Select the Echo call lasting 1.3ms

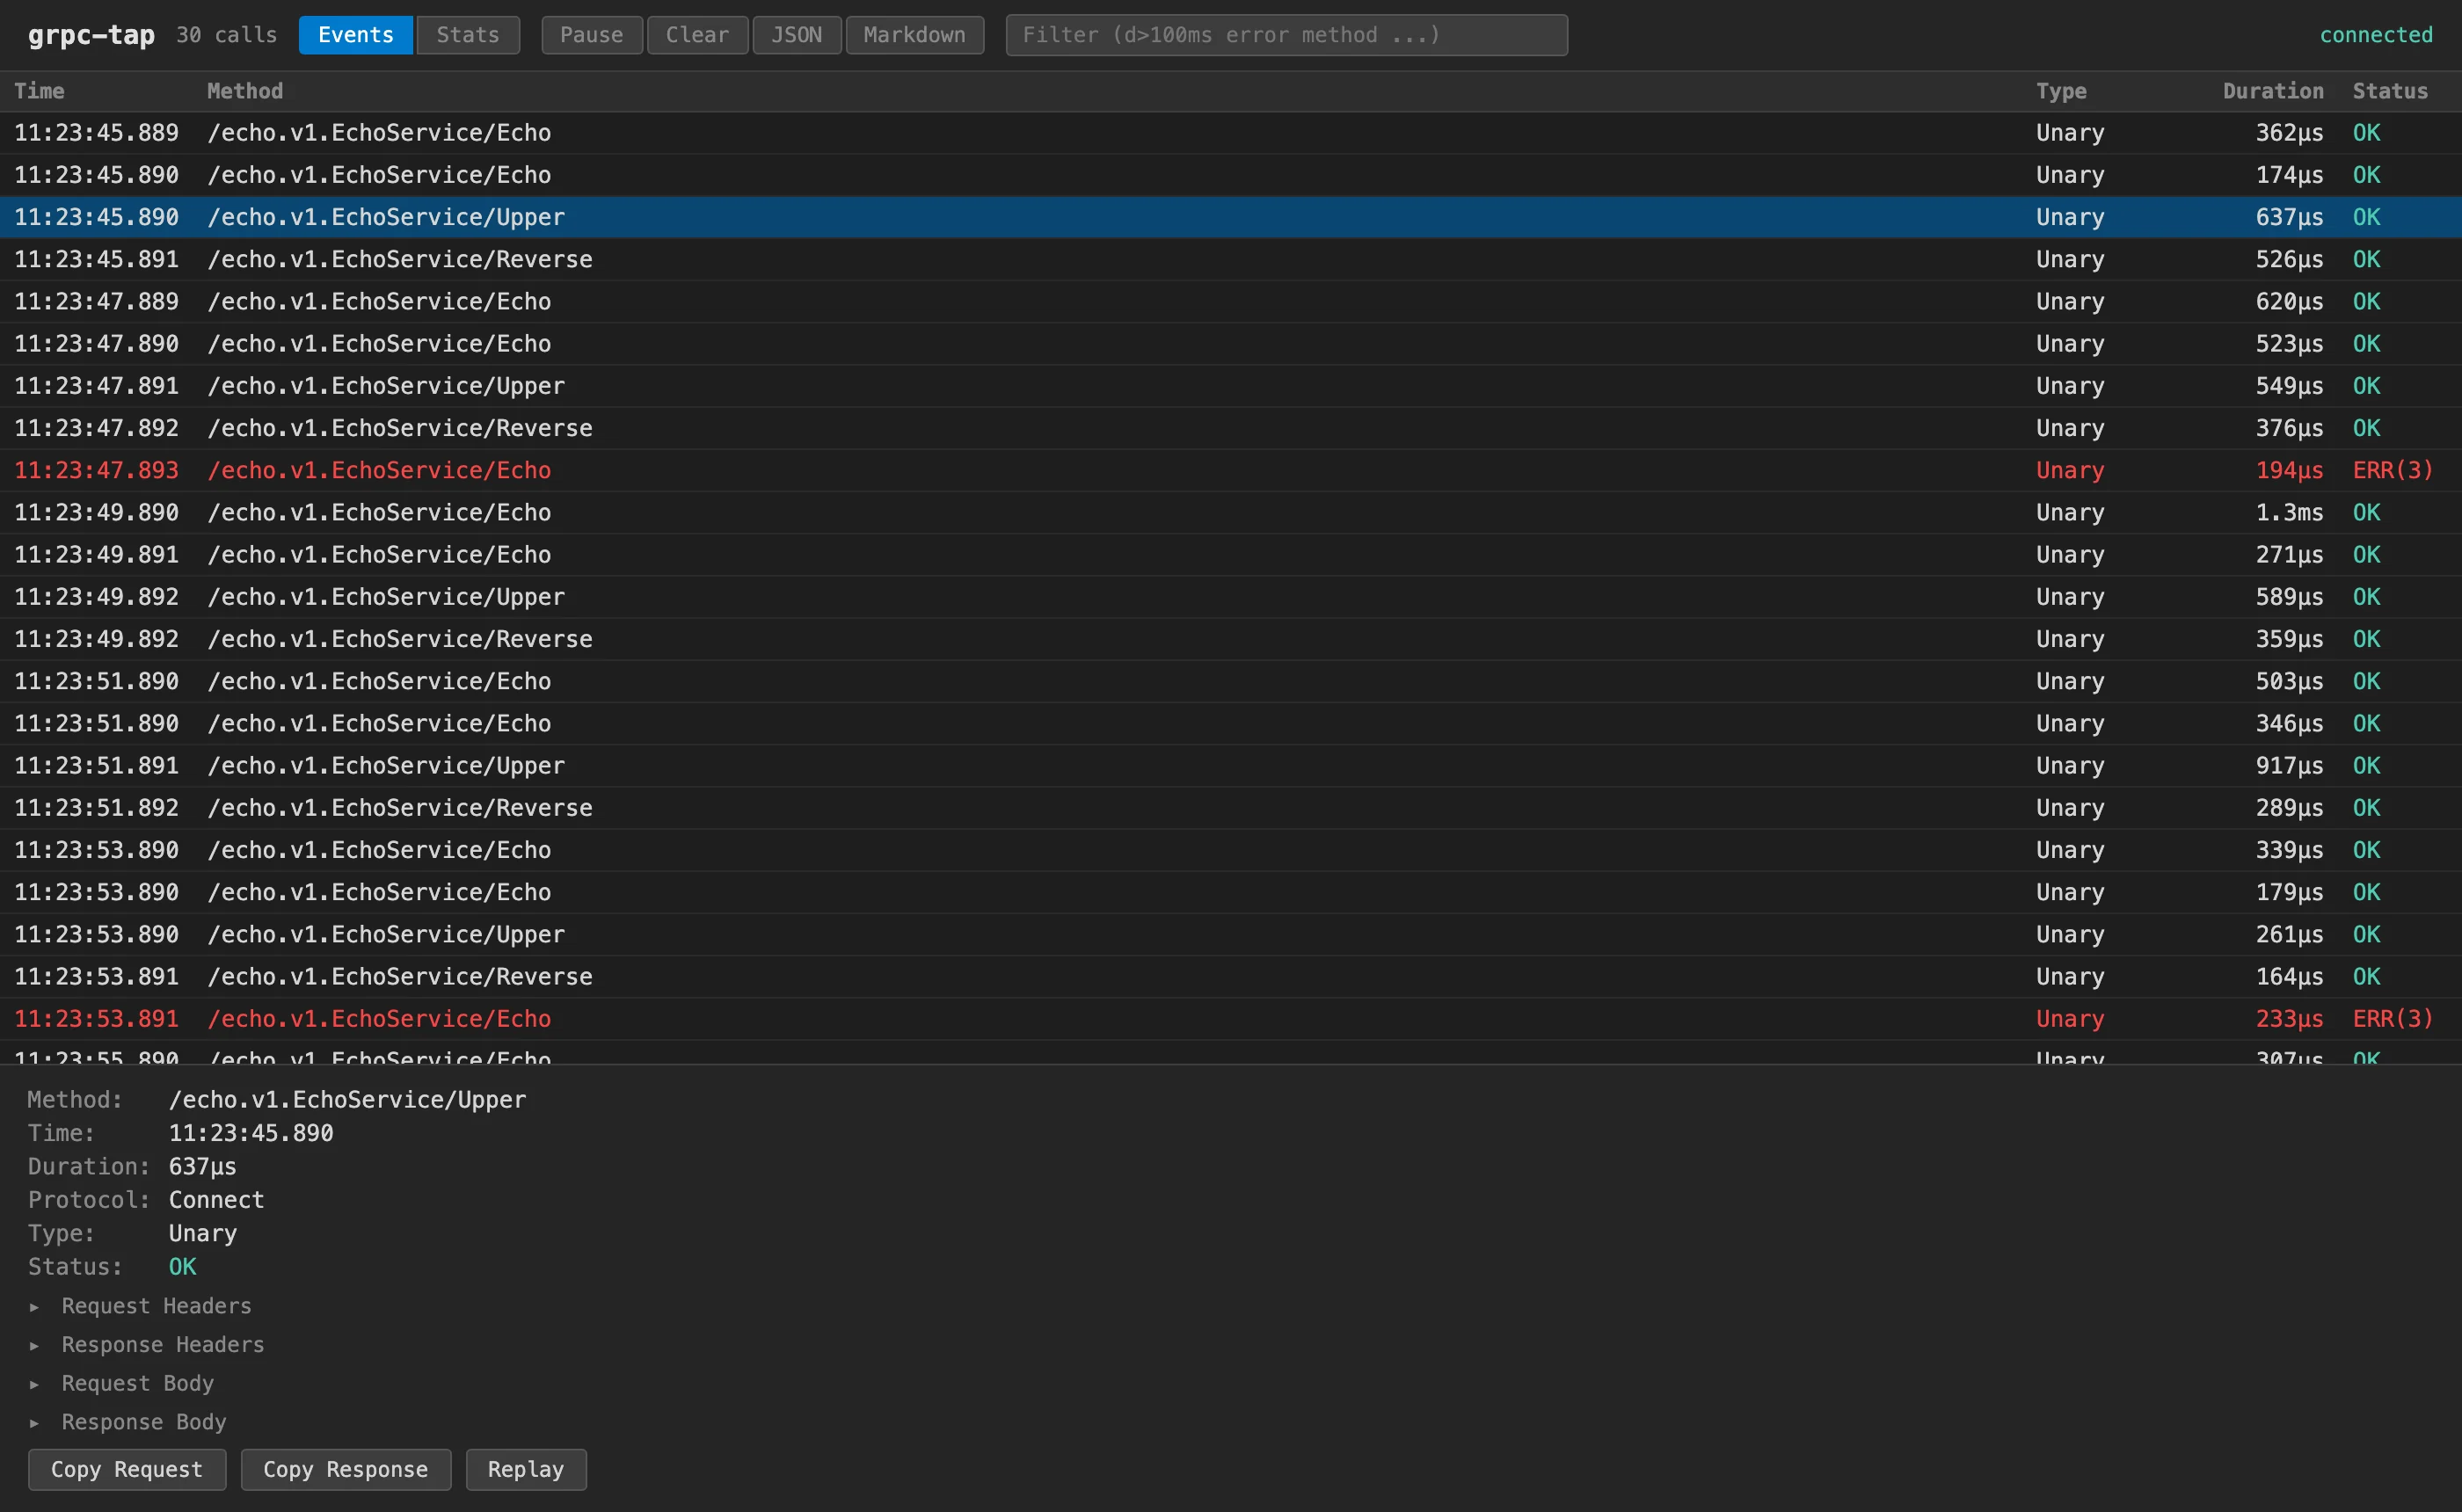click(1231, 513)
